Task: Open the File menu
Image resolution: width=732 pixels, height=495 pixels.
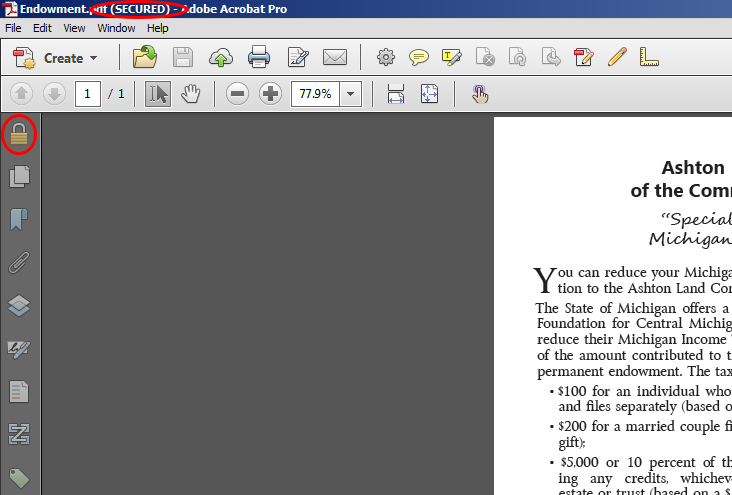Action: tap(13, 28)
